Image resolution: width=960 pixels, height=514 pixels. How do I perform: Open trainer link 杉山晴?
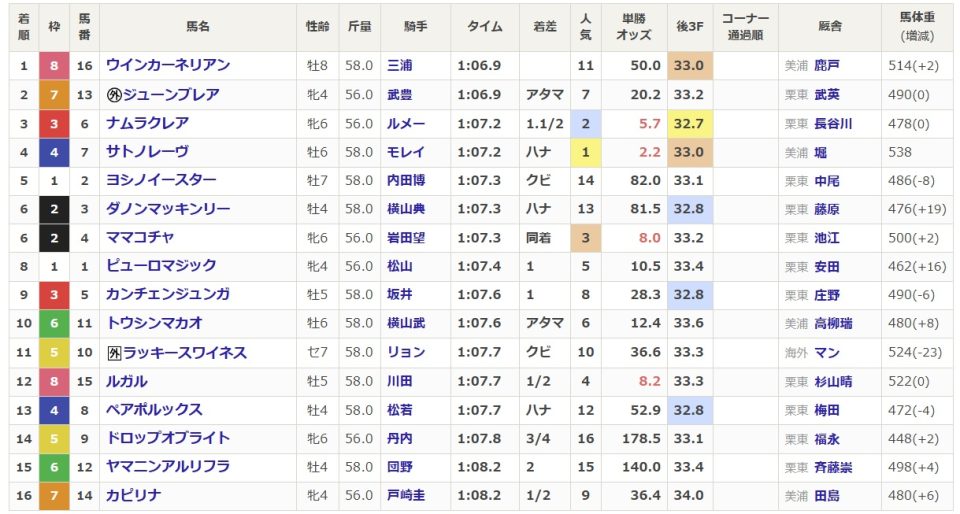click(833, 382)
